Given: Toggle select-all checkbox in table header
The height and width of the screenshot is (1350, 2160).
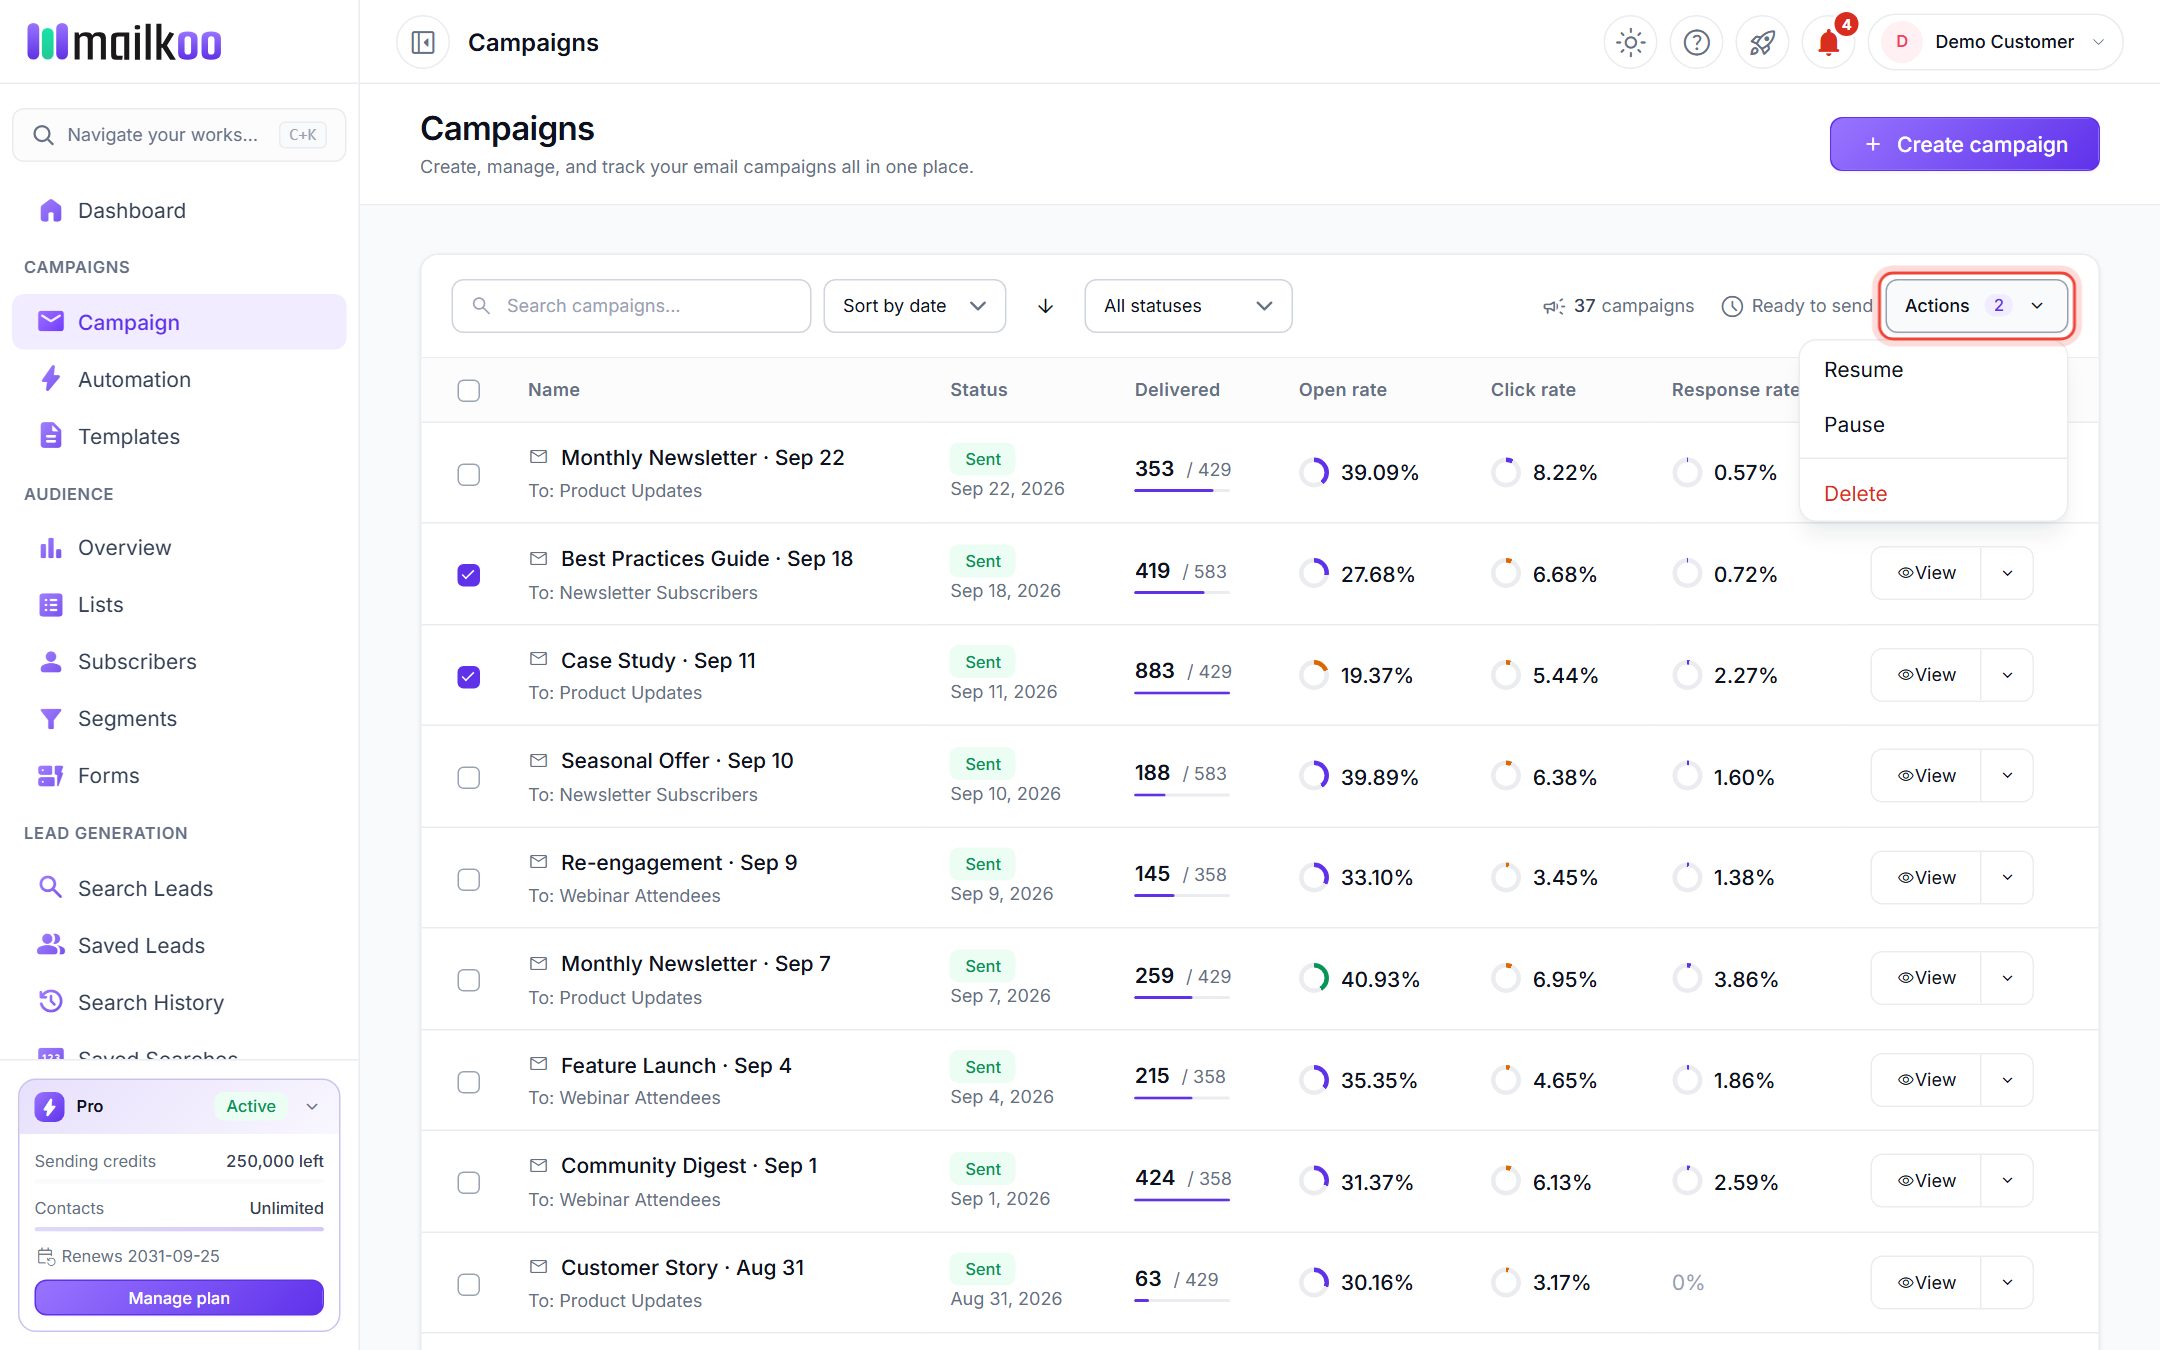Looking at the screenshot, I should point(468,390).
